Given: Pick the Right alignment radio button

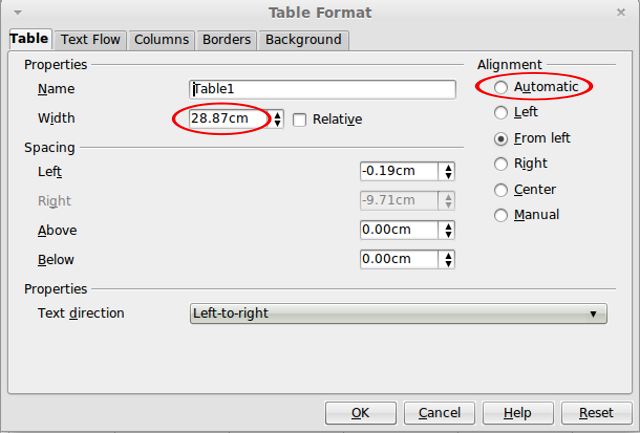Looking at the screenshot, I should 501,163.
